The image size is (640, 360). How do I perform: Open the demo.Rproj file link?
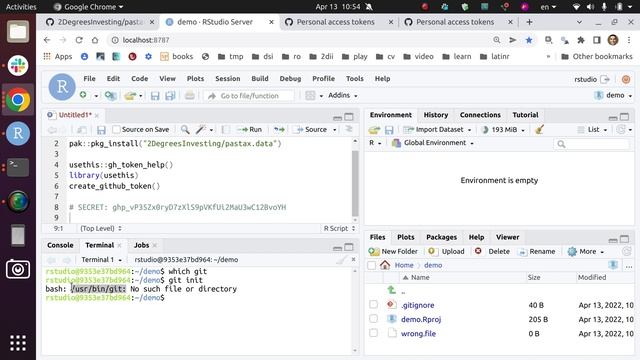(x=421, y=319)
